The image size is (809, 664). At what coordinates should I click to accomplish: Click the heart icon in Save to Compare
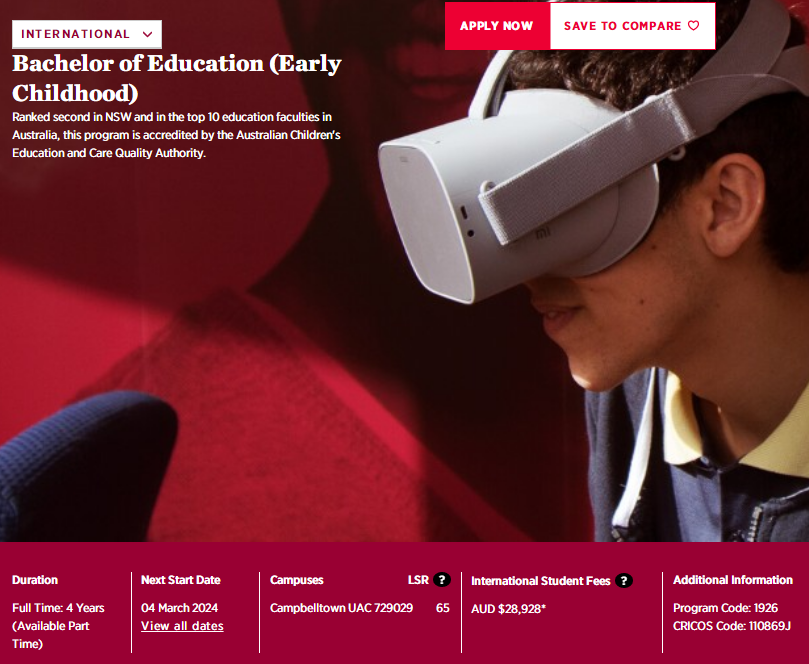pos(694,25)
